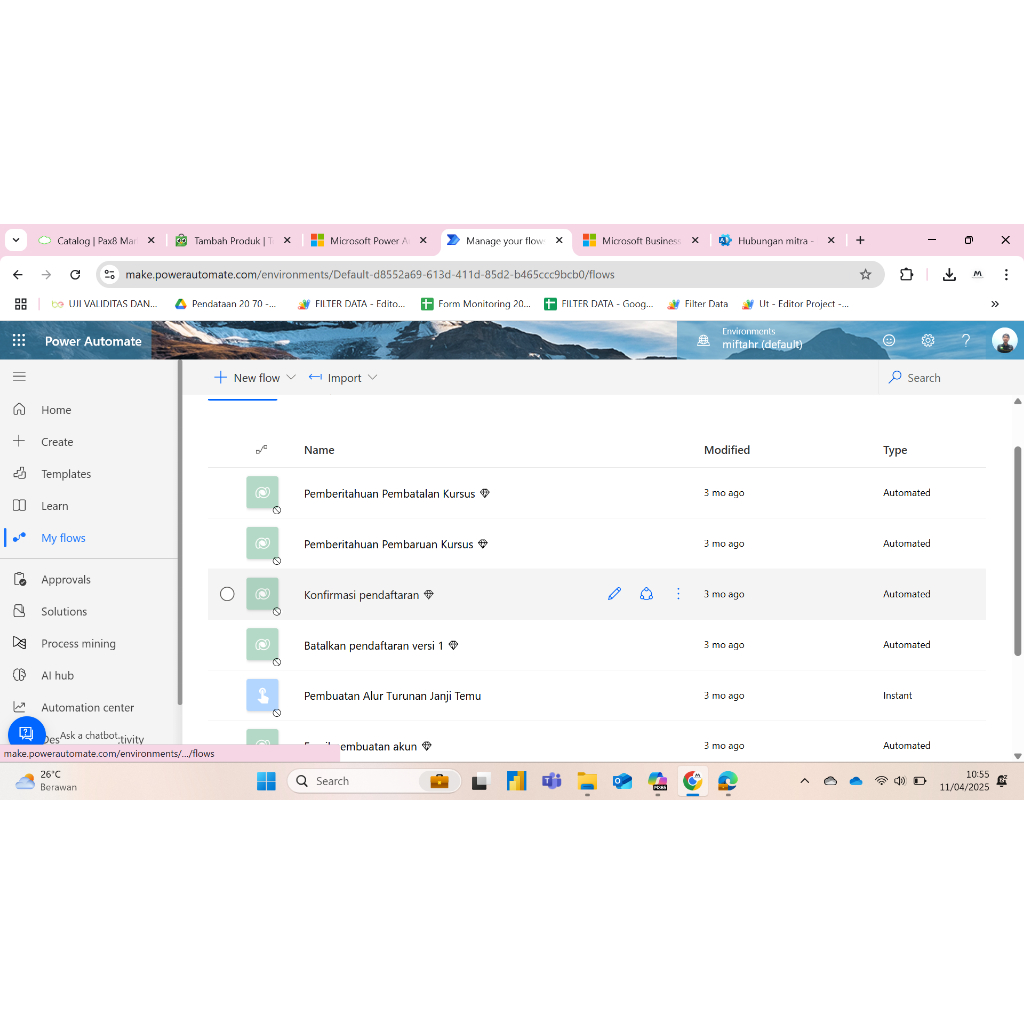Reload the page
The height and width of the screenshot is (1024, 1024).
tap(75, 274)
